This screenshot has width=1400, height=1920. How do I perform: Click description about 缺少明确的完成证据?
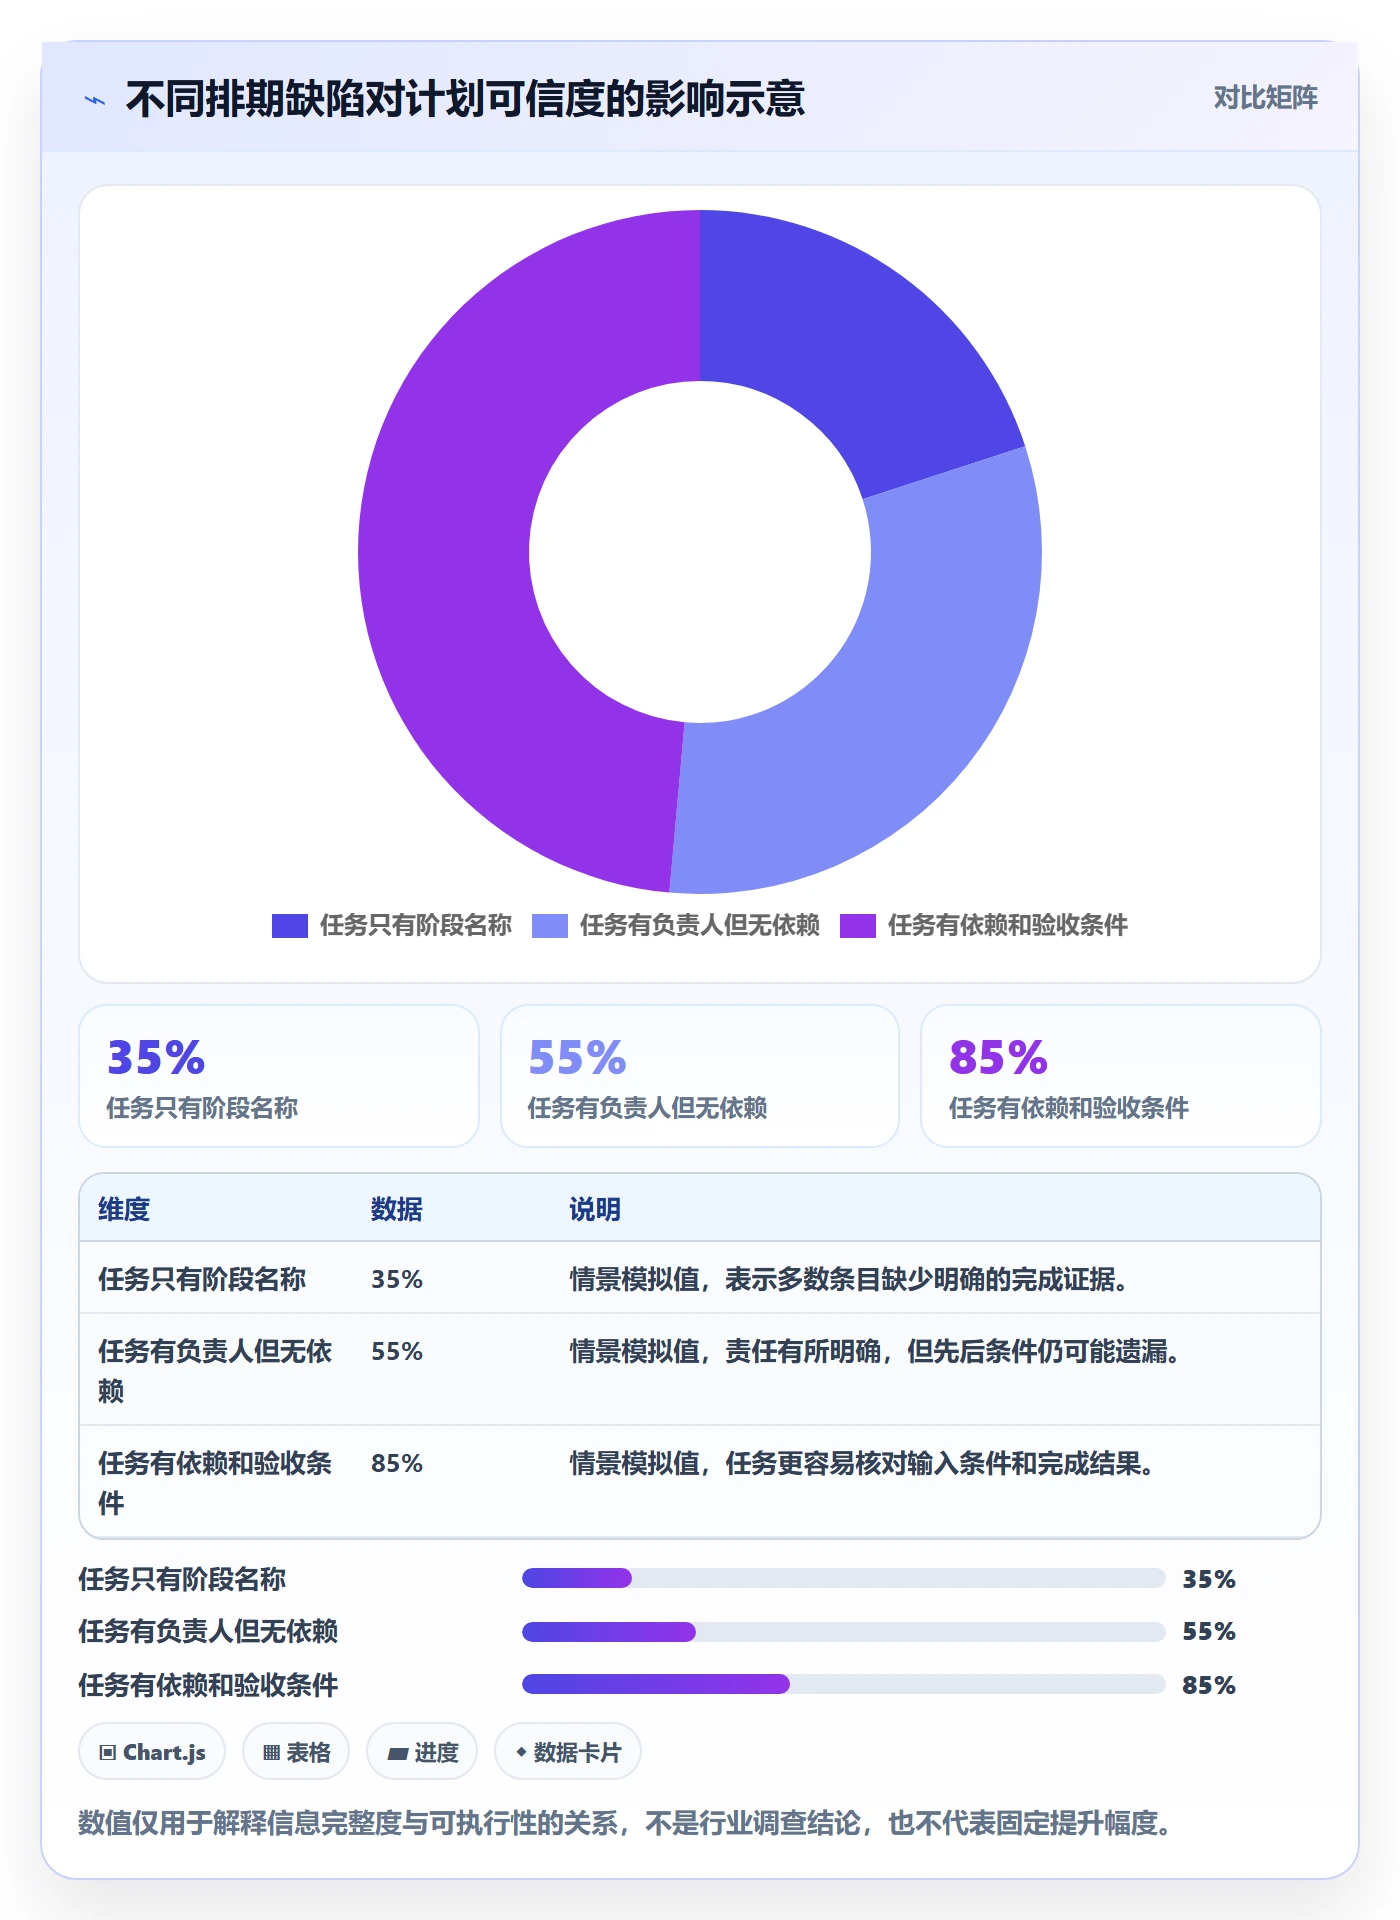pyautogui.click(x=850, y=1280)
